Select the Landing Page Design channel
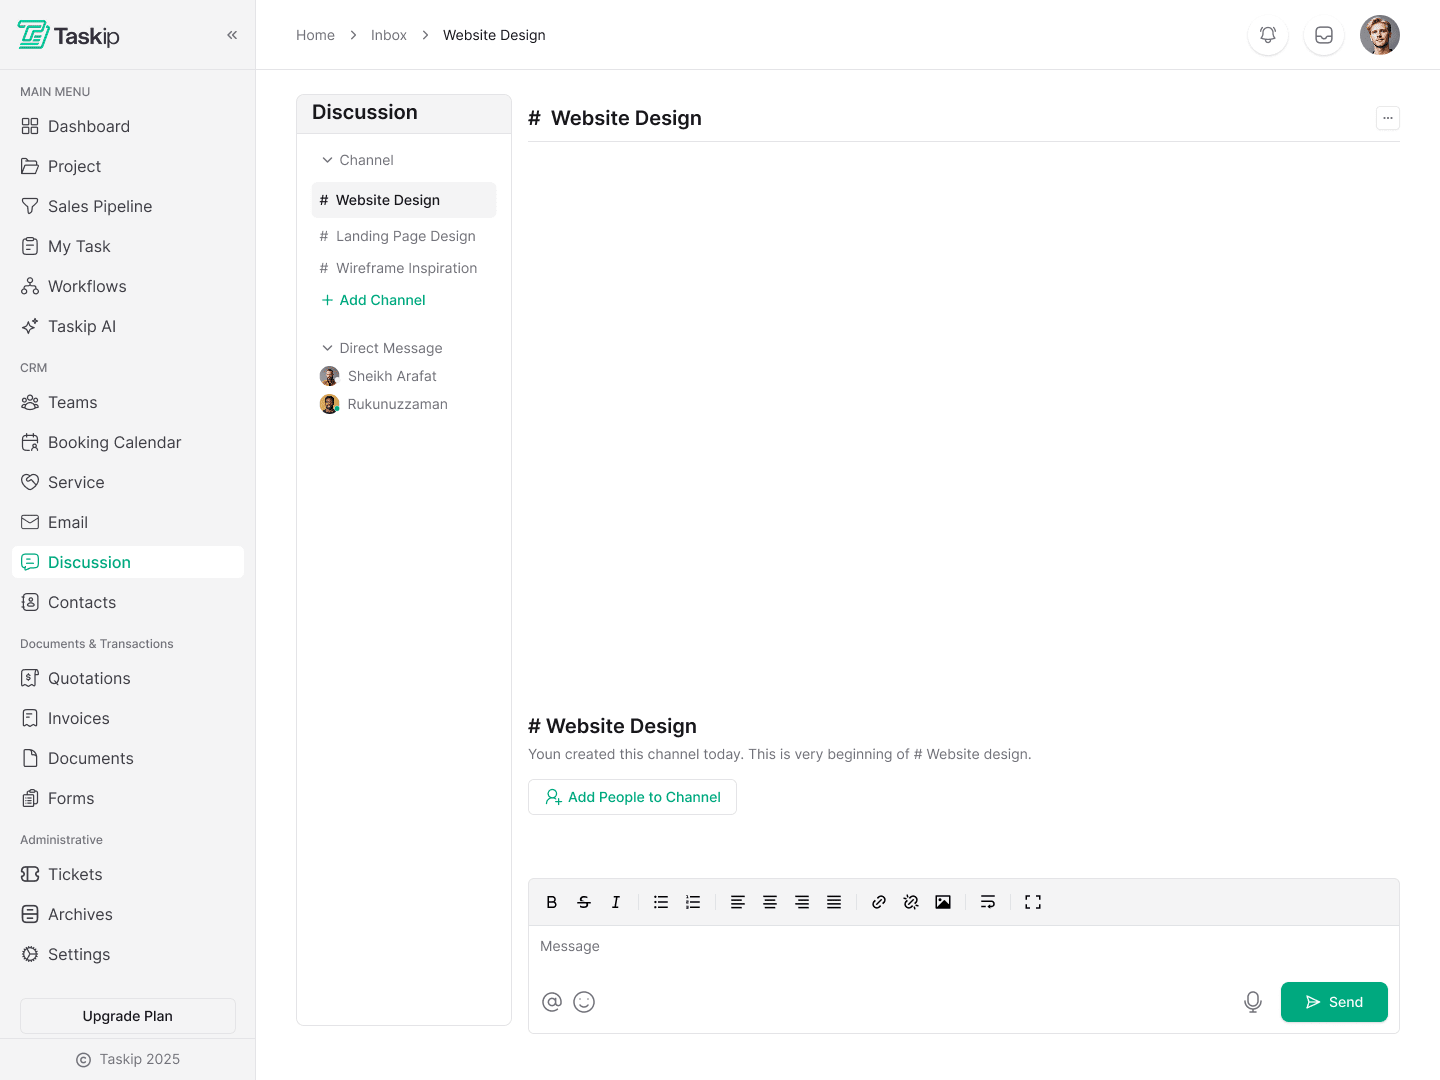The width and height of the screenshot is (1440, 1080). click(405, 236)
